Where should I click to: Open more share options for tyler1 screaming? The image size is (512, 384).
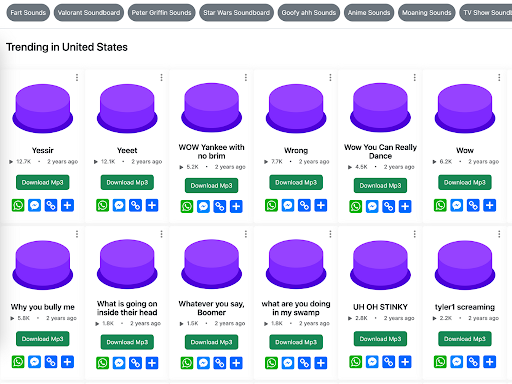point(490,362)
